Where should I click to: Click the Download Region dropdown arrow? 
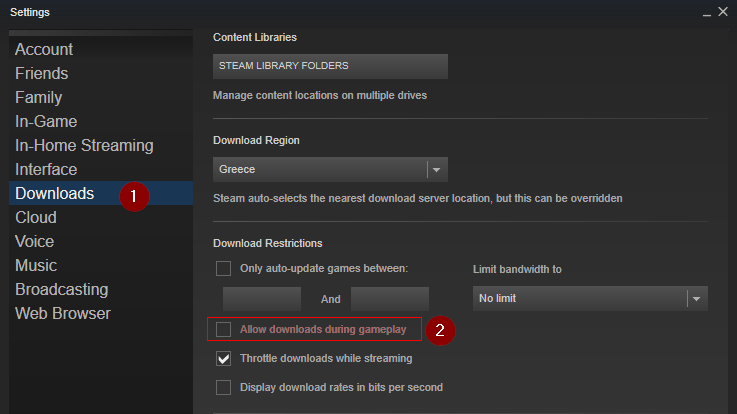pyautogui.click(x=437, y=170)
